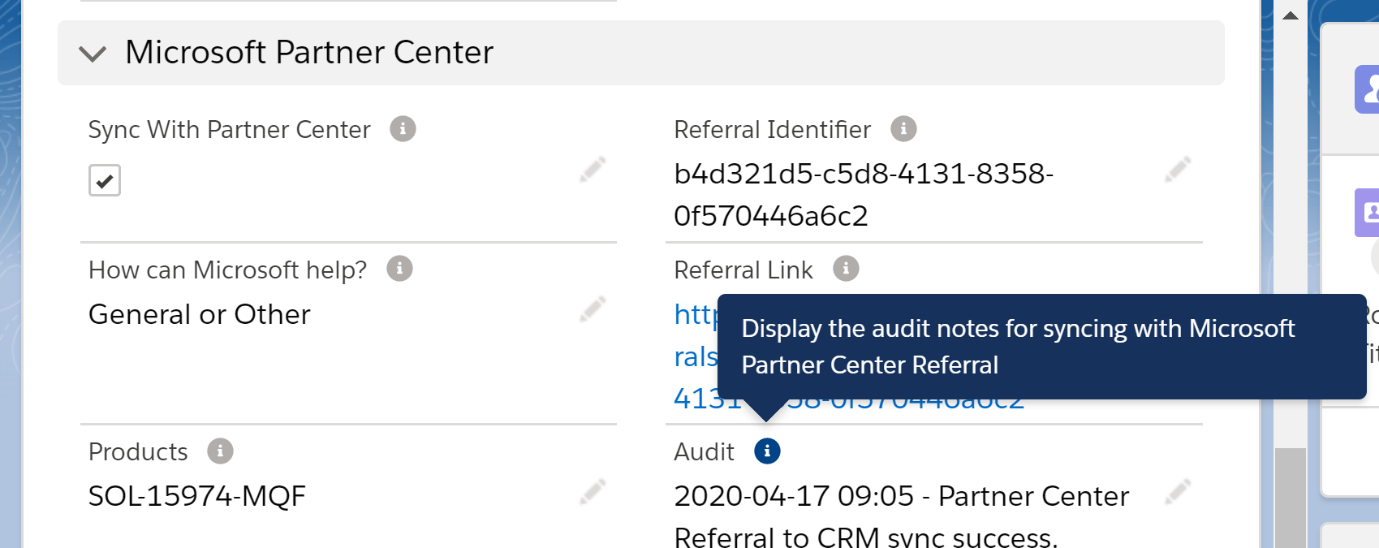Click the Microsoft Partner Center section header
The height and width of the screenshot is (548, 1379).
click(x=309, y=52)
